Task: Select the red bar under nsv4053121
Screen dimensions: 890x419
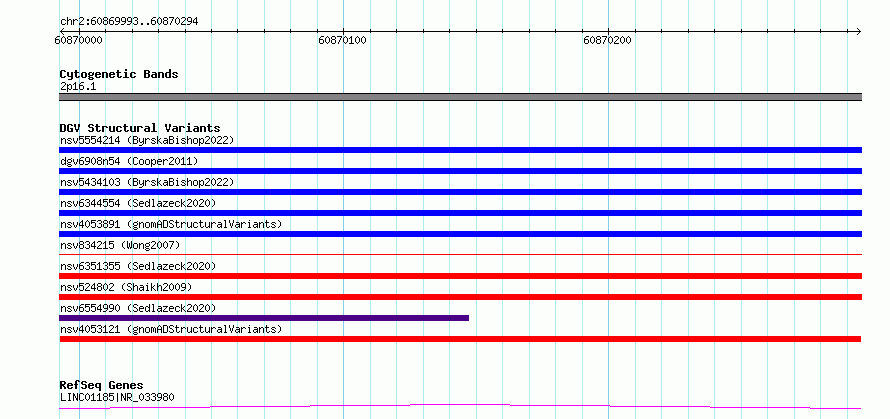Action: (x=460, y=339)
